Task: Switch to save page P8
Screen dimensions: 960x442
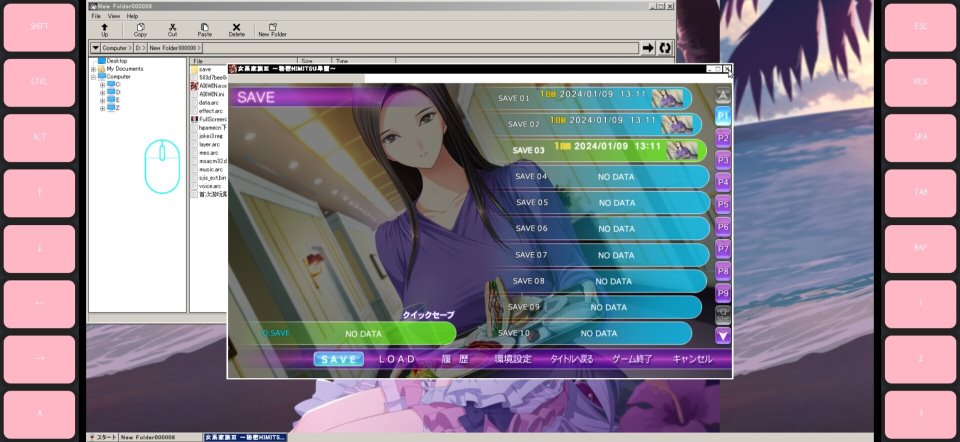Action: (x=723, y=271)
